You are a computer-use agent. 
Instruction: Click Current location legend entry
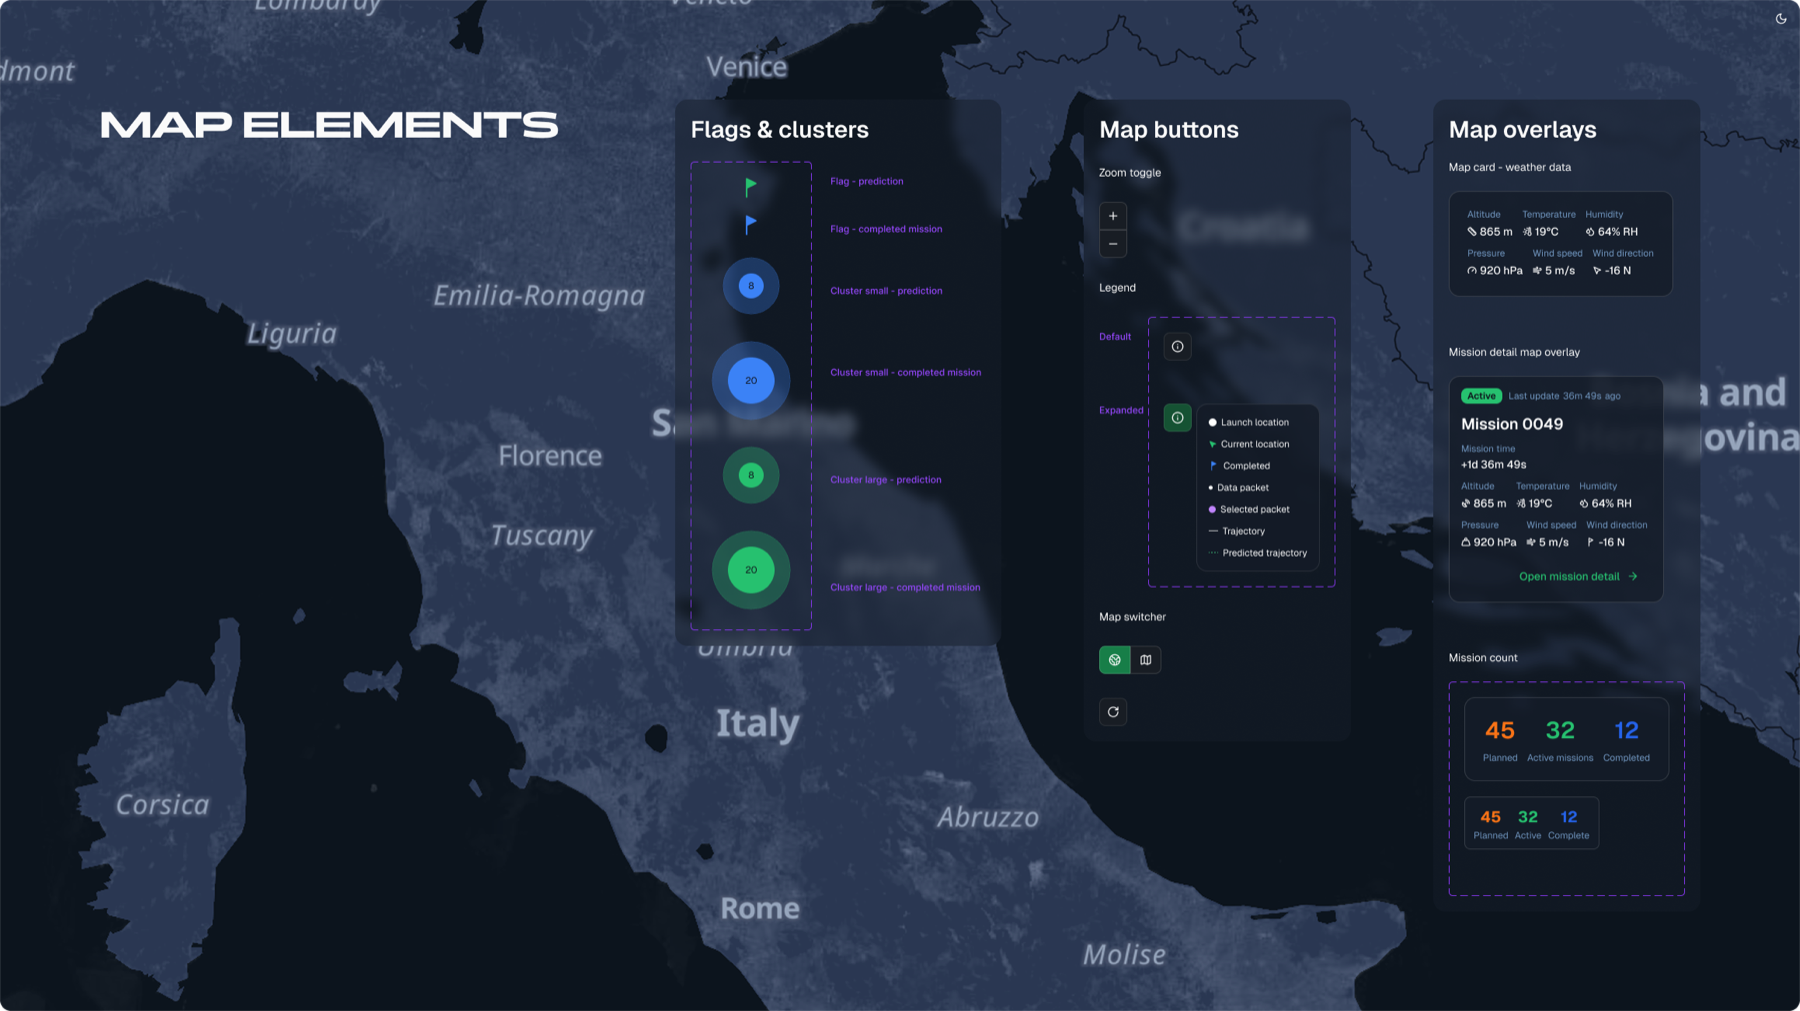[1248, 444]
